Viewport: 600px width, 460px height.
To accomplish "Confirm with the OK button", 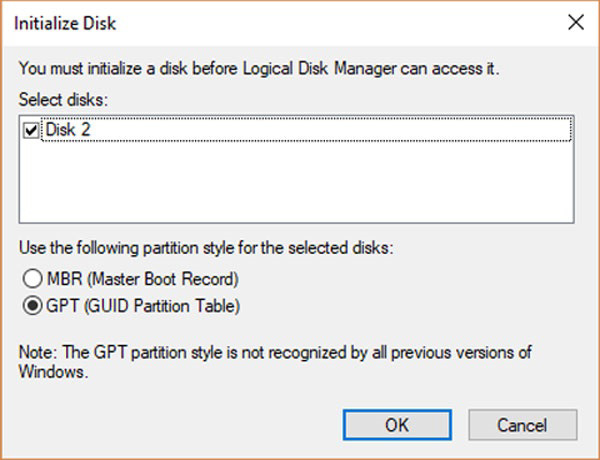I will click(x=397, y=424).
